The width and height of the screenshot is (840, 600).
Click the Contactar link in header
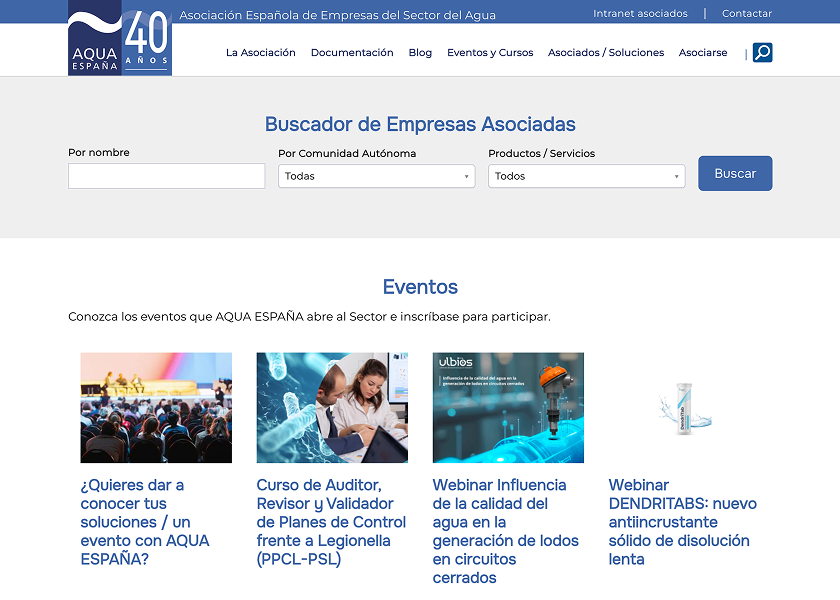(x=747, y=14)
